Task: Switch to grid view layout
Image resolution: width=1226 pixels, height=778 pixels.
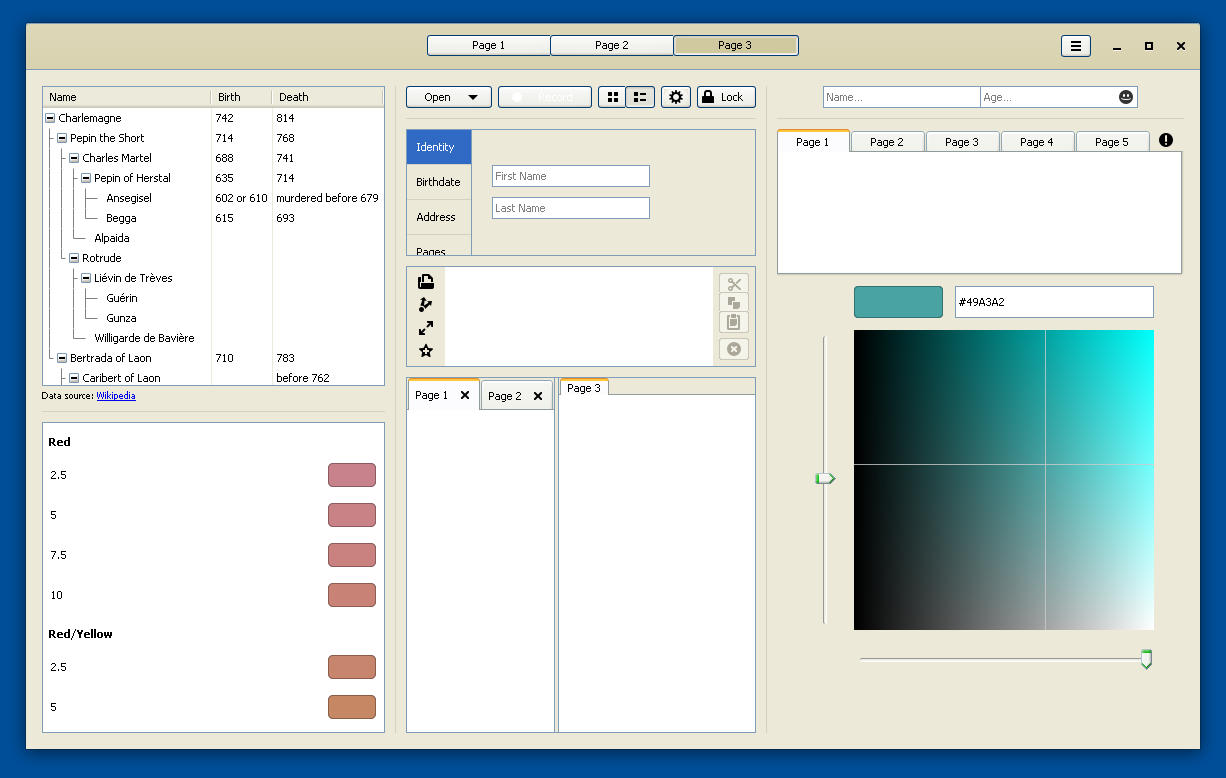Action: (x=612, y=97)
